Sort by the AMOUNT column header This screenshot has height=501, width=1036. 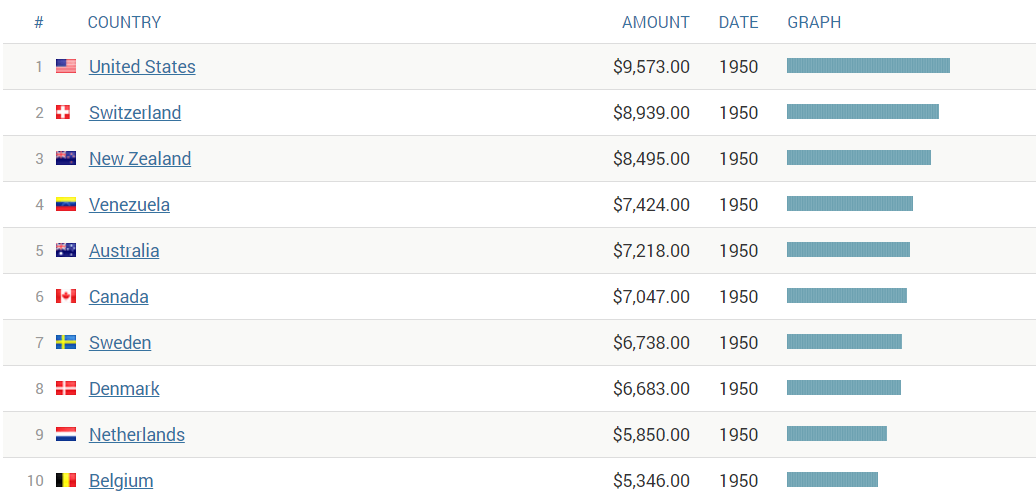point(655,22)
